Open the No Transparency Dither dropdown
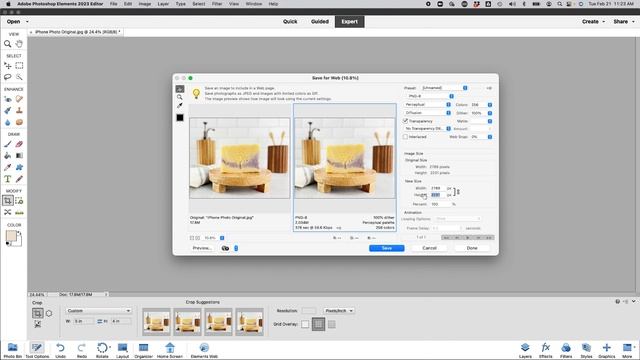 point(427,129)
